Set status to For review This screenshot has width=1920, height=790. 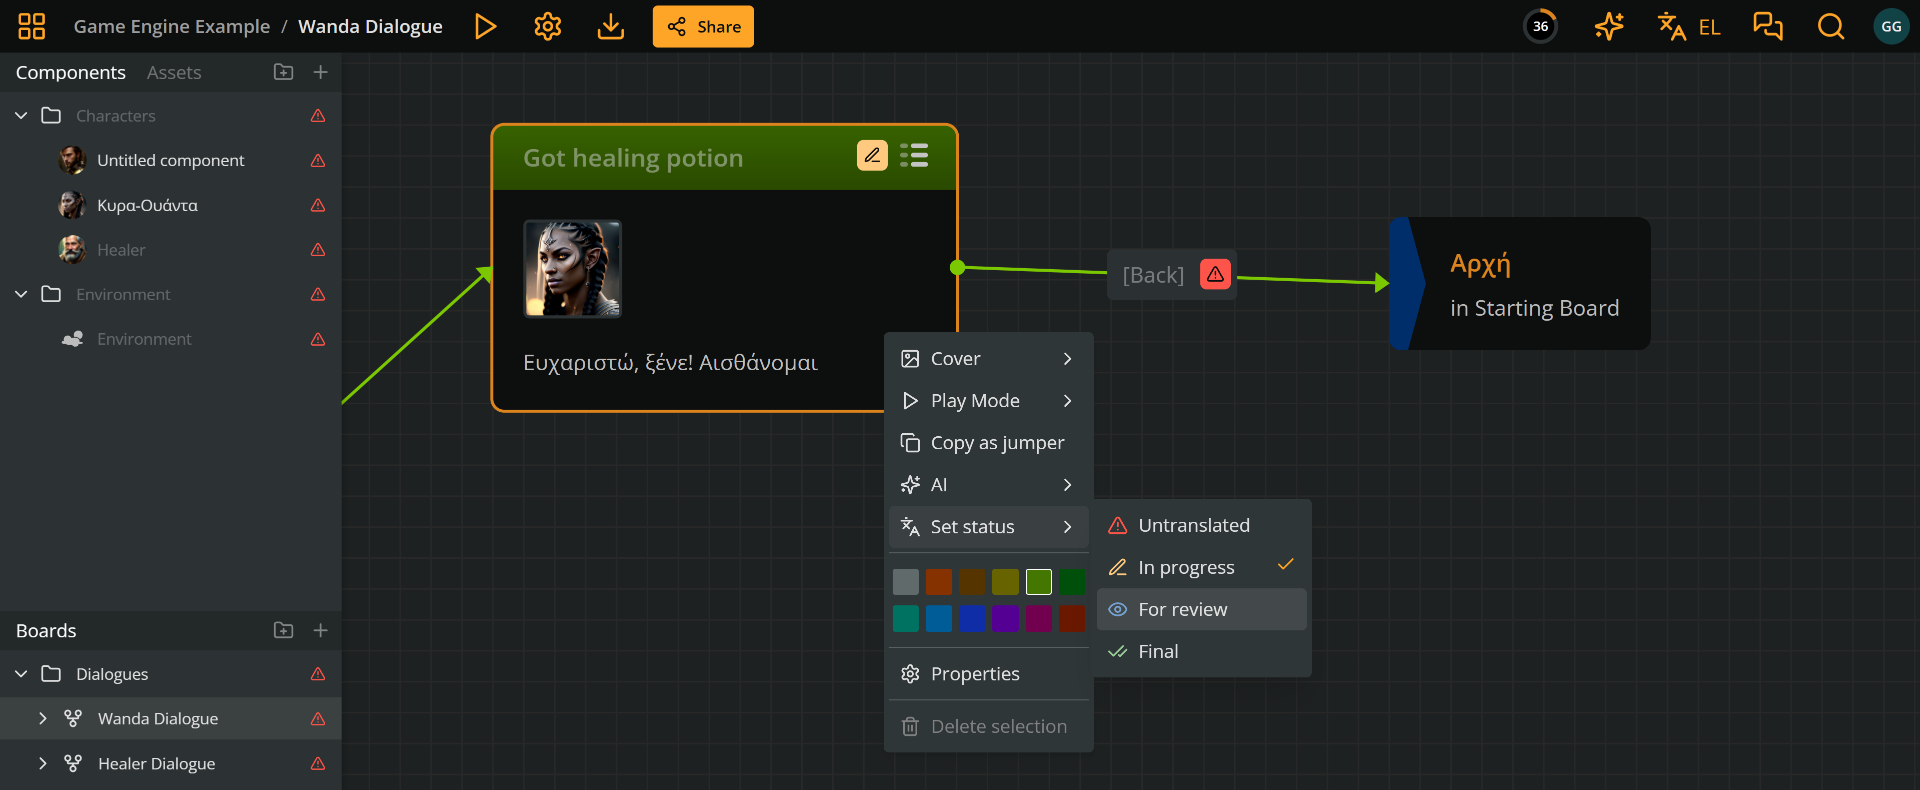(x=1182, y=610)
